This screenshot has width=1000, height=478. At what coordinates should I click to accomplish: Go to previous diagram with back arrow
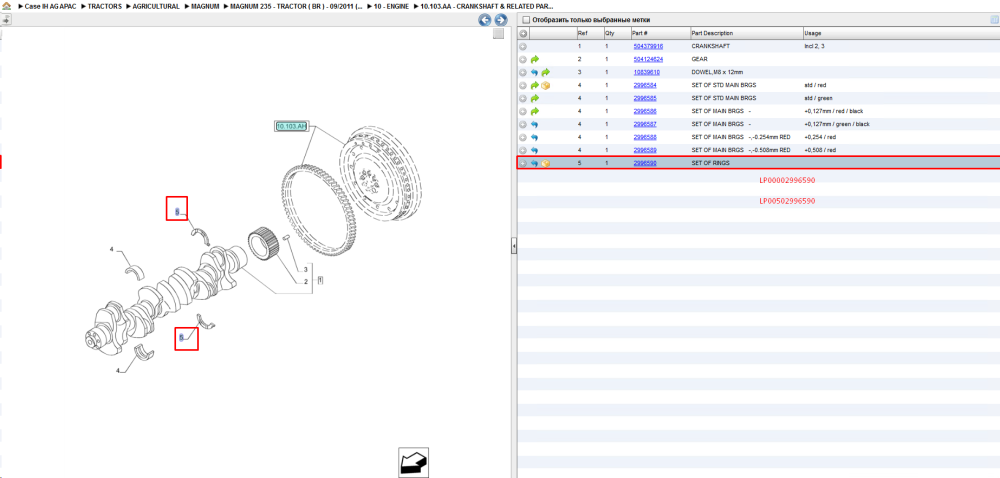tap(485, 20)
